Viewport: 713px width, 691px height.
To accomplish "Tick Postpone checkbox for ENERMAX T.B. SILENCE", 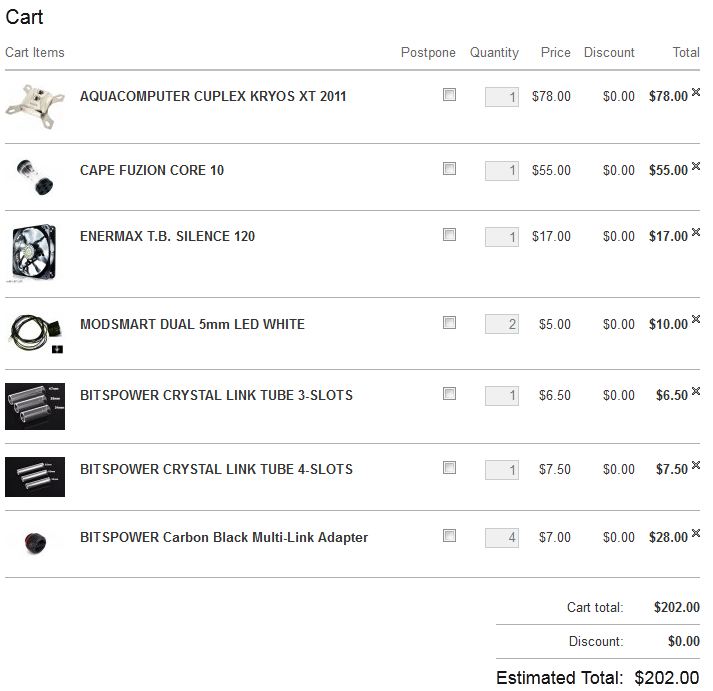I will tap(449, 235).
